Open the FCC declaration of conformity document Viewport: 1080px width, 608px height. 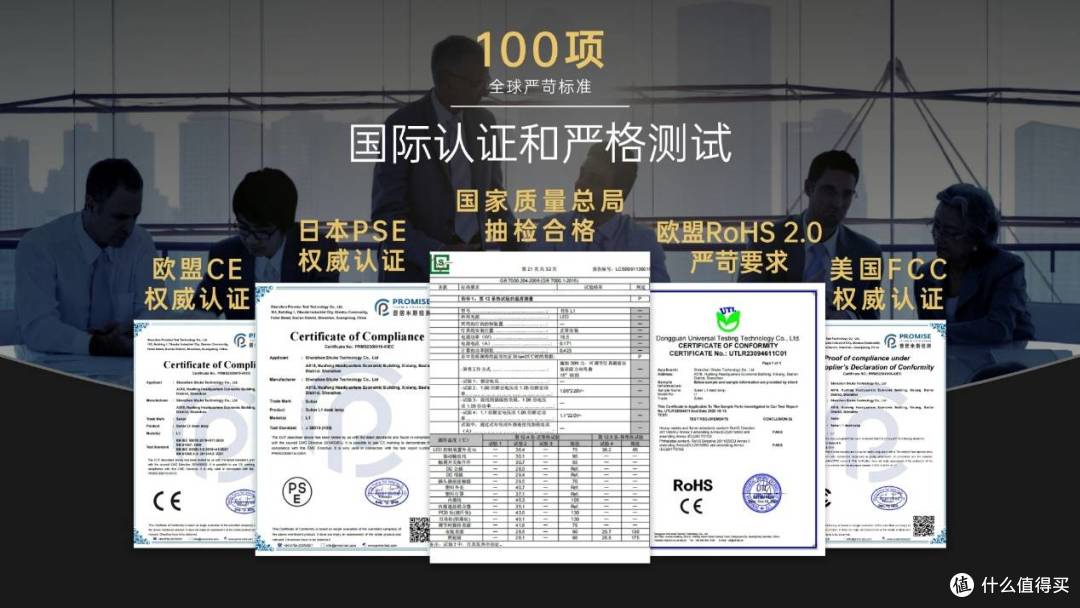tap(885, 434)
